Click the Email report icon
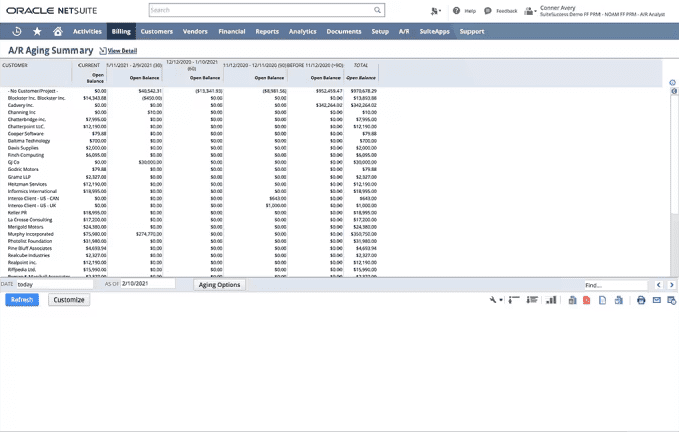This screenshot has height=432, width=679. point(657,300)
